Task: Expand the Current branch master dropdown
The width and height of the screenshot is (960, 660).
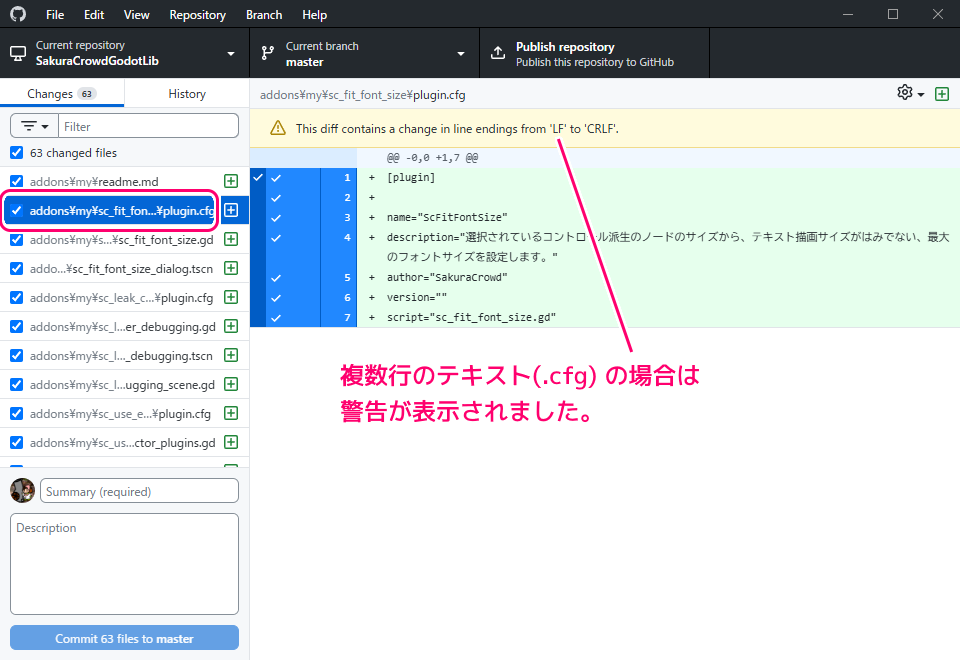Action: coord(364,54)
